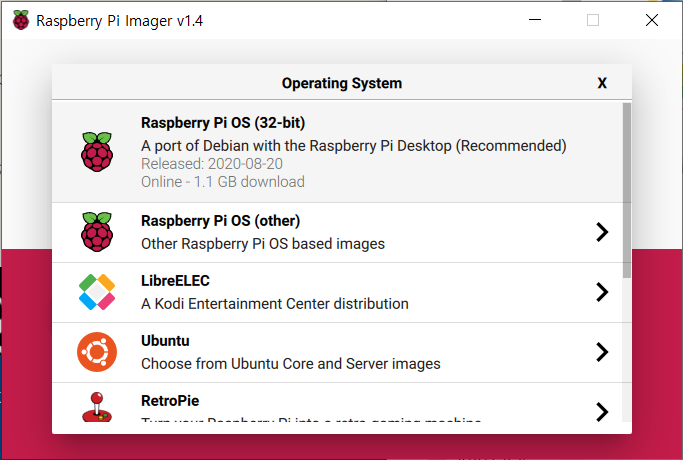Expand the RetroPie chevron arrow
The width and height of the screenshot is (683, 460).
(602, 412)
